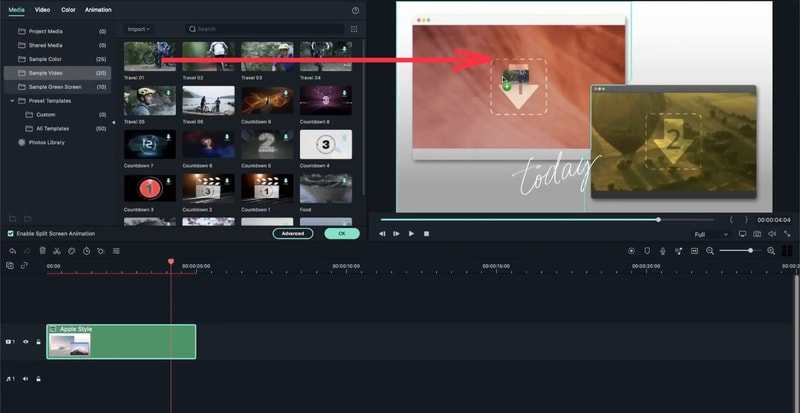
Task: Switch to the Media tab
Action: tap(16, 10)
